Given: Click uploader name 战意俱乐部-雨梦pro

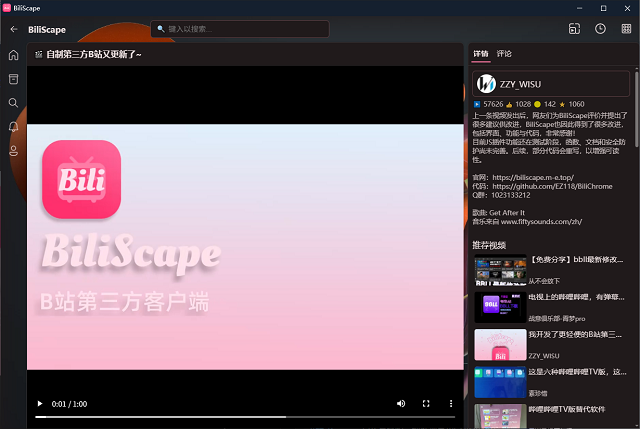Looking at the screenshot, I should pos(557,318).
